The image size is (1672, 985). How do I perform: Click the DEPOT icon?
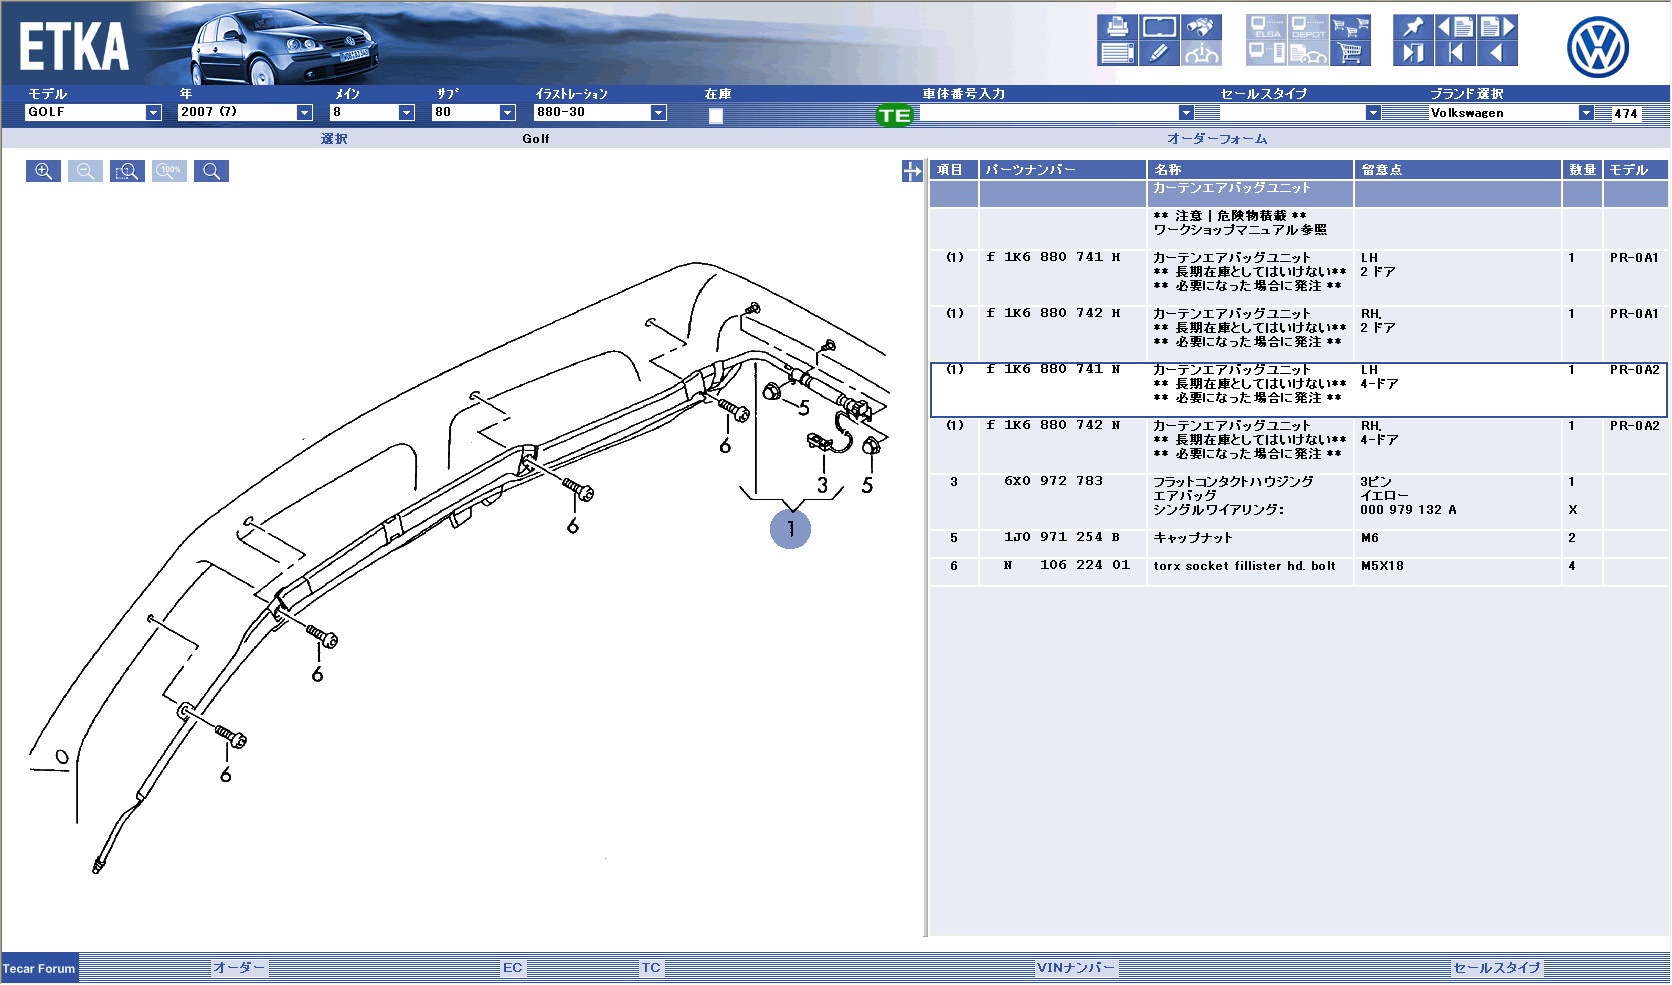(1308, 27)
